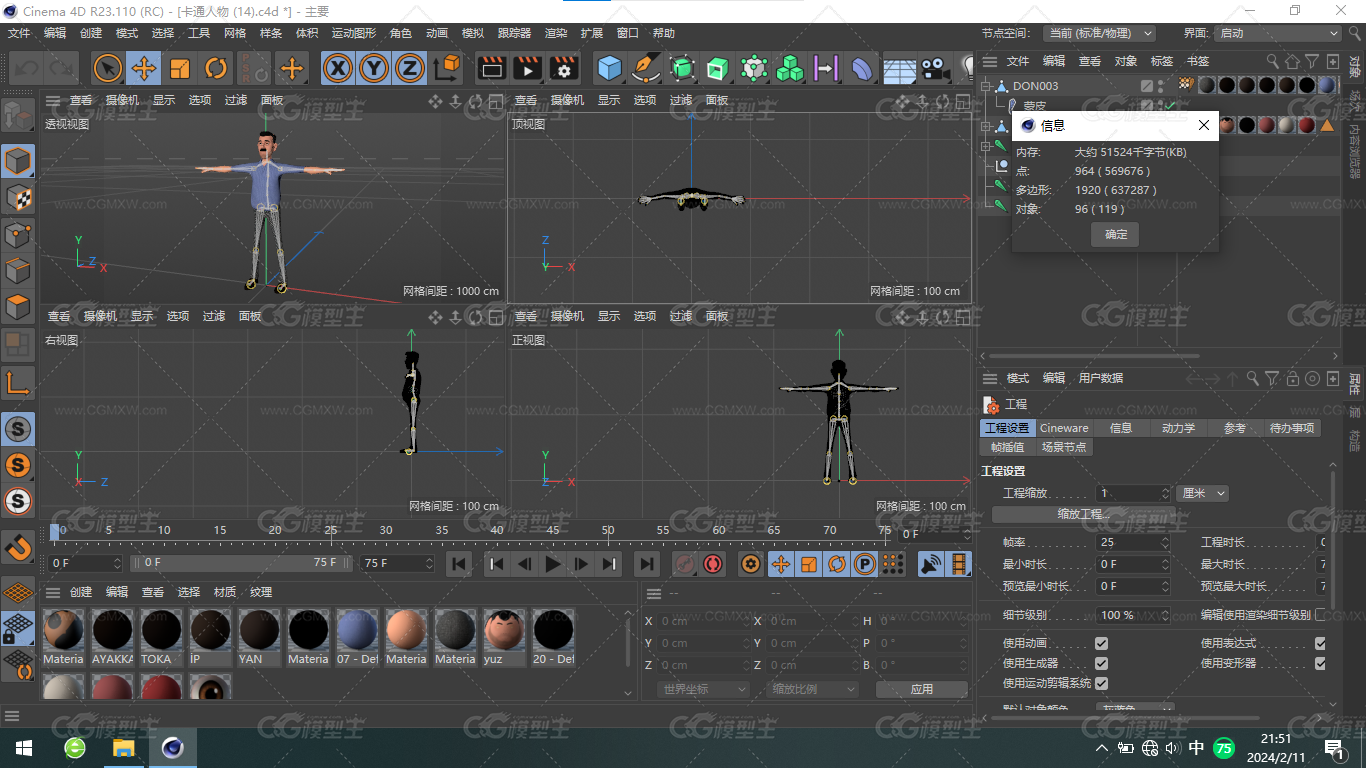Select the Live Selection arrow tool

pos(107,68)
